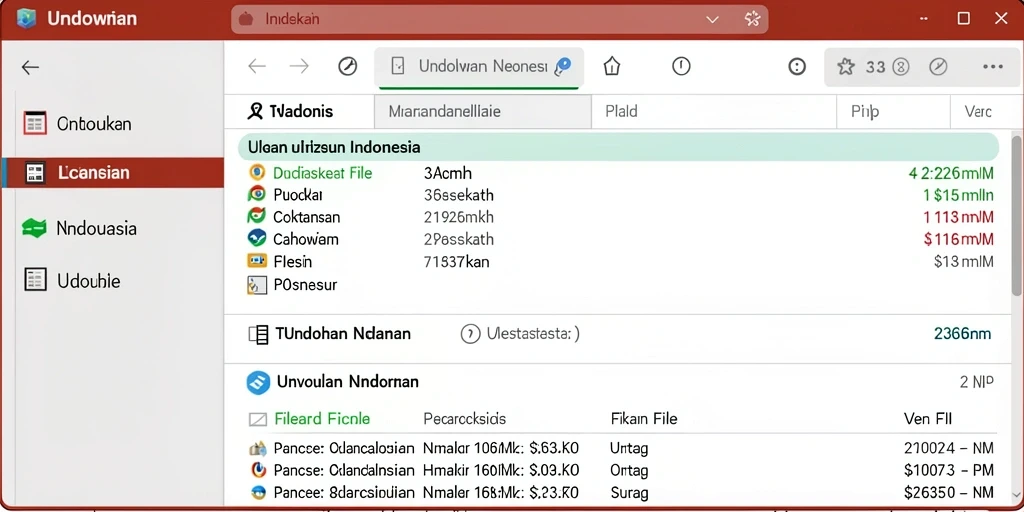
Task: Click the back arrow in the sidebar
Action: pos(30,67)
